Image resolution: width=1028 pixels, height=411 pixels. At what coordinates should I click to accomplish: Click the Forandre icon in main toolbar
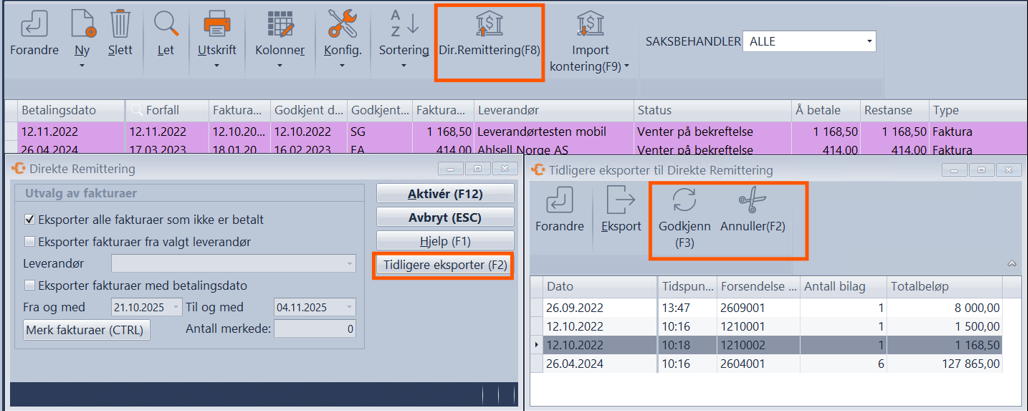33,24
